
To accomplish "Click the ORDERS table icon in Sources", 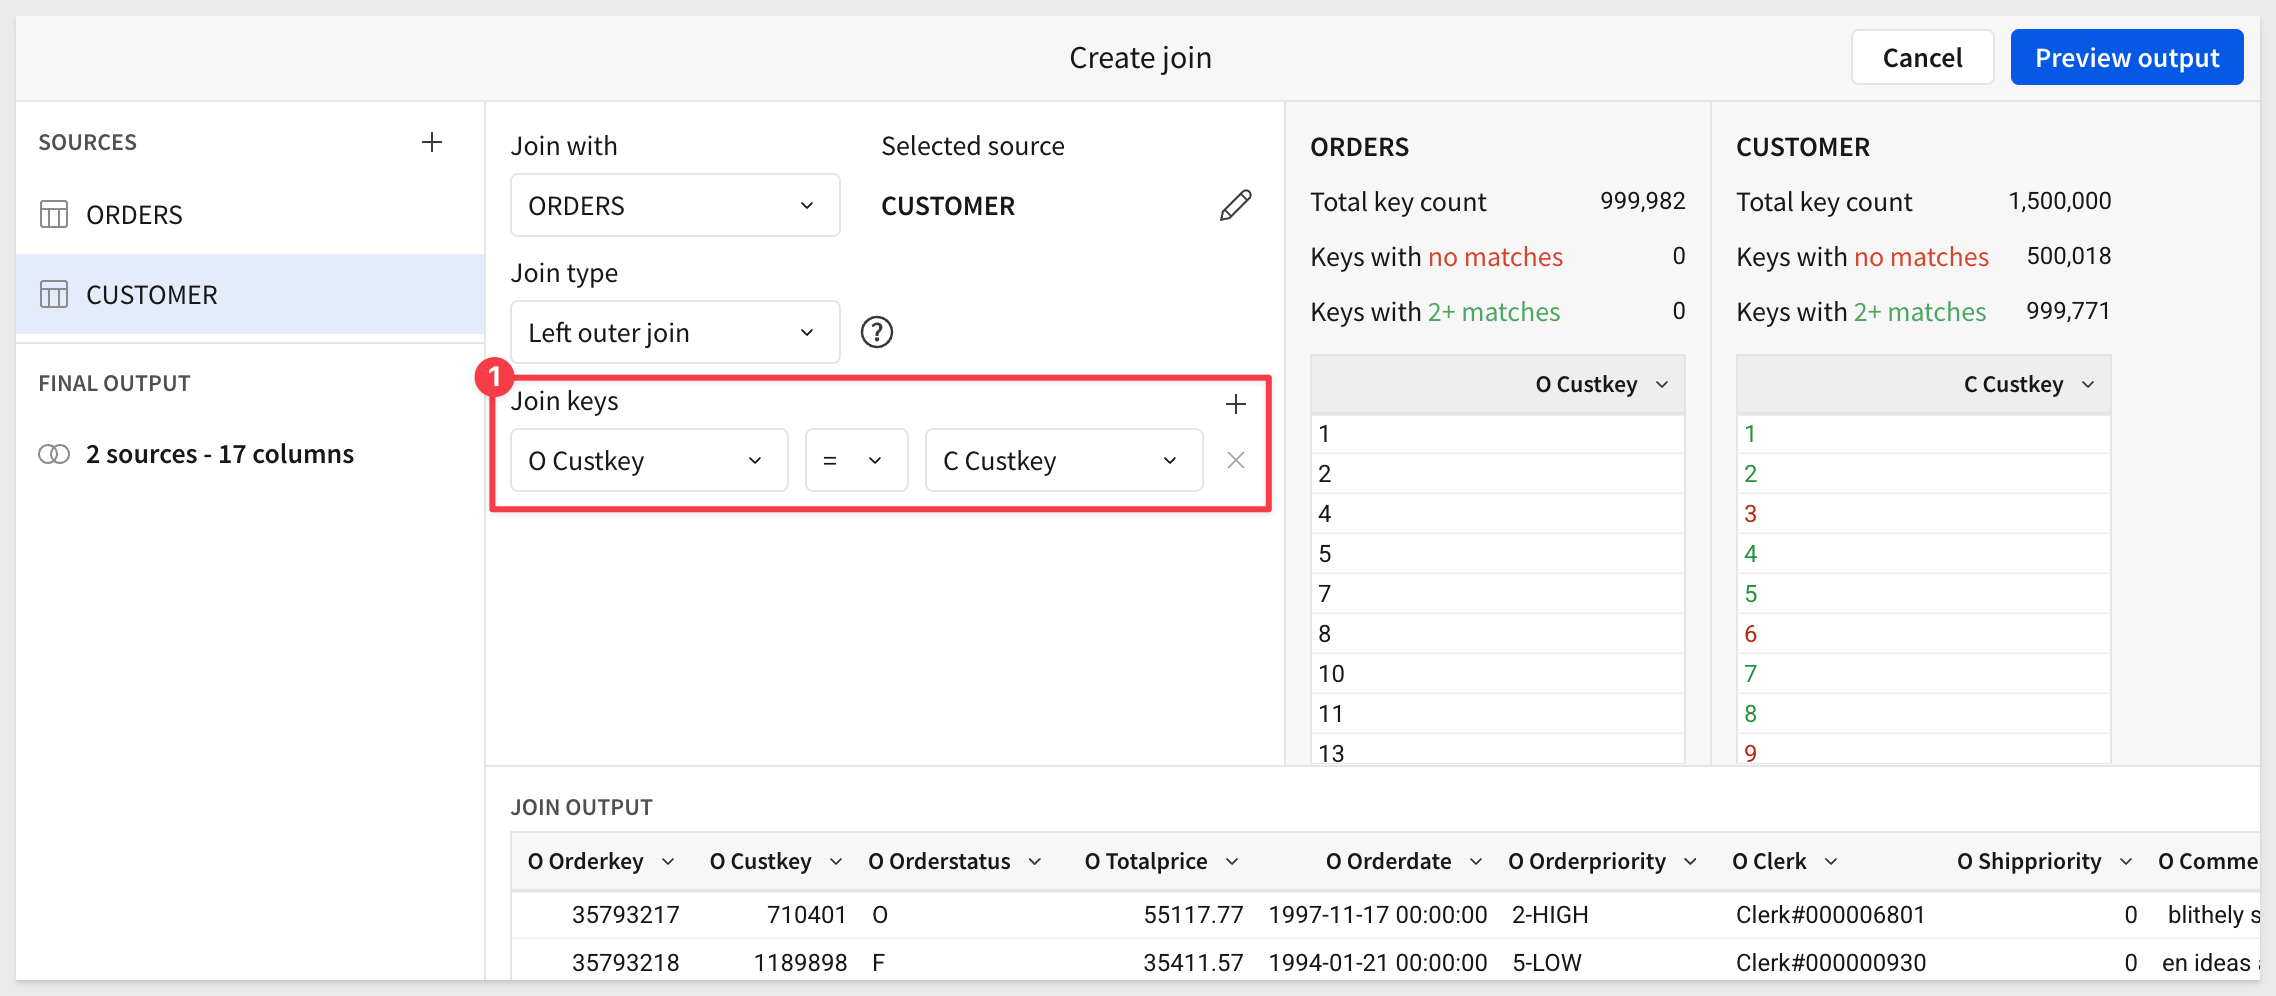I will click(x=54, y=214).
